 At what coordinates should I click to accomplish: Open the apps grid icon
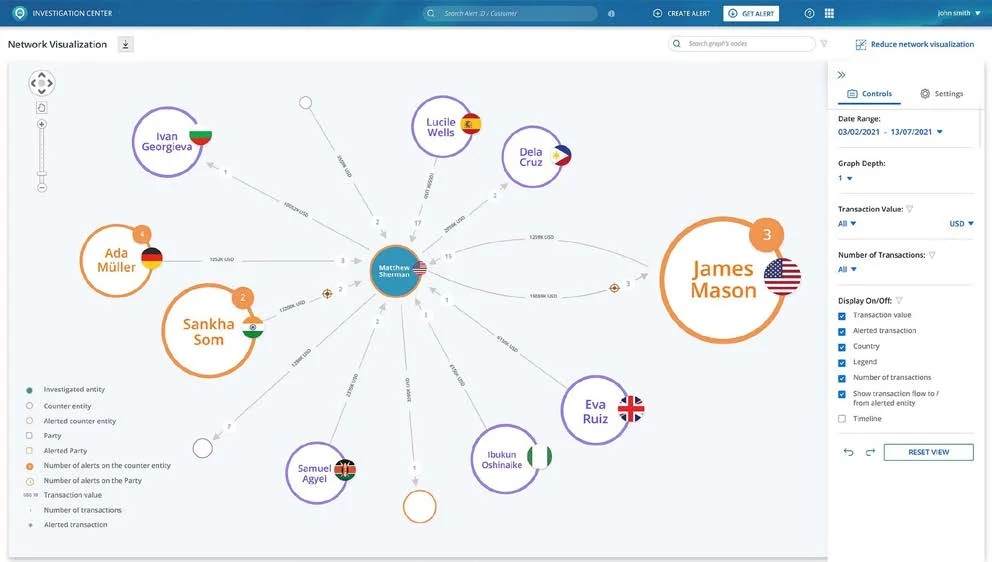pos(829,13)
